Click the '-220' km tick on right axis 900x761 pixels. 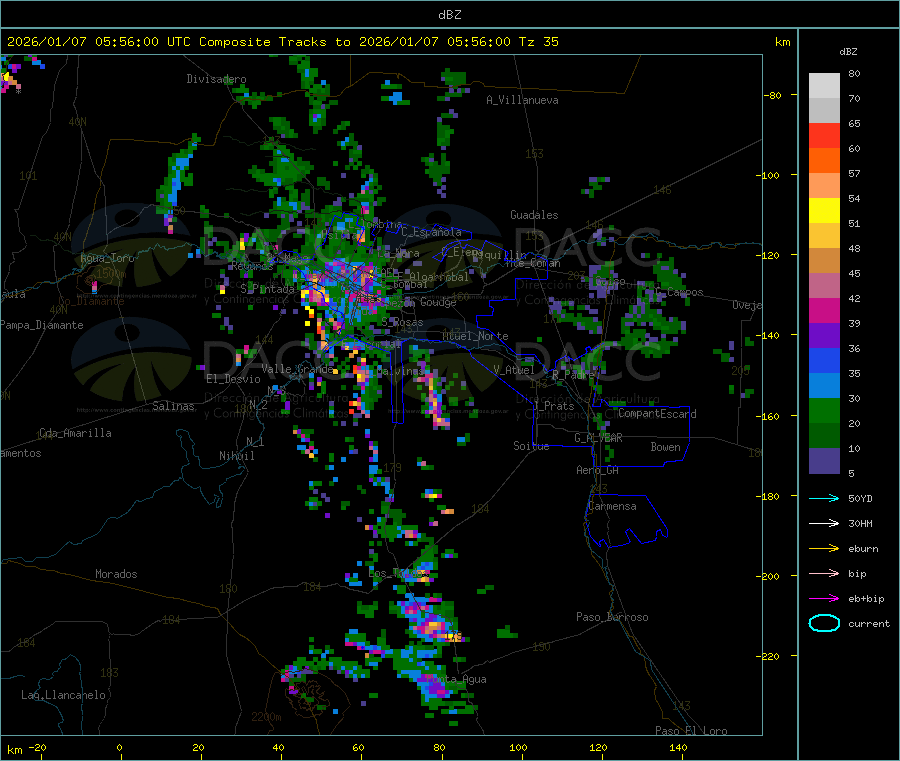[768, 656]
